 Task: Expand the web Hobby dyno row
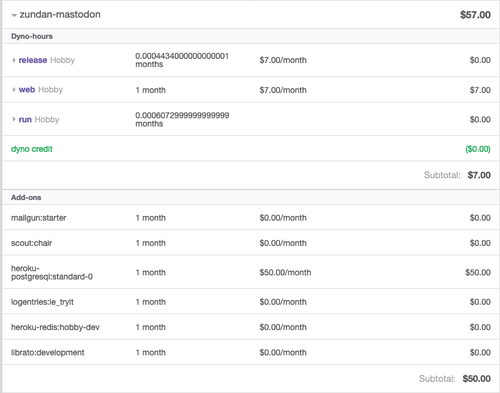14,90
